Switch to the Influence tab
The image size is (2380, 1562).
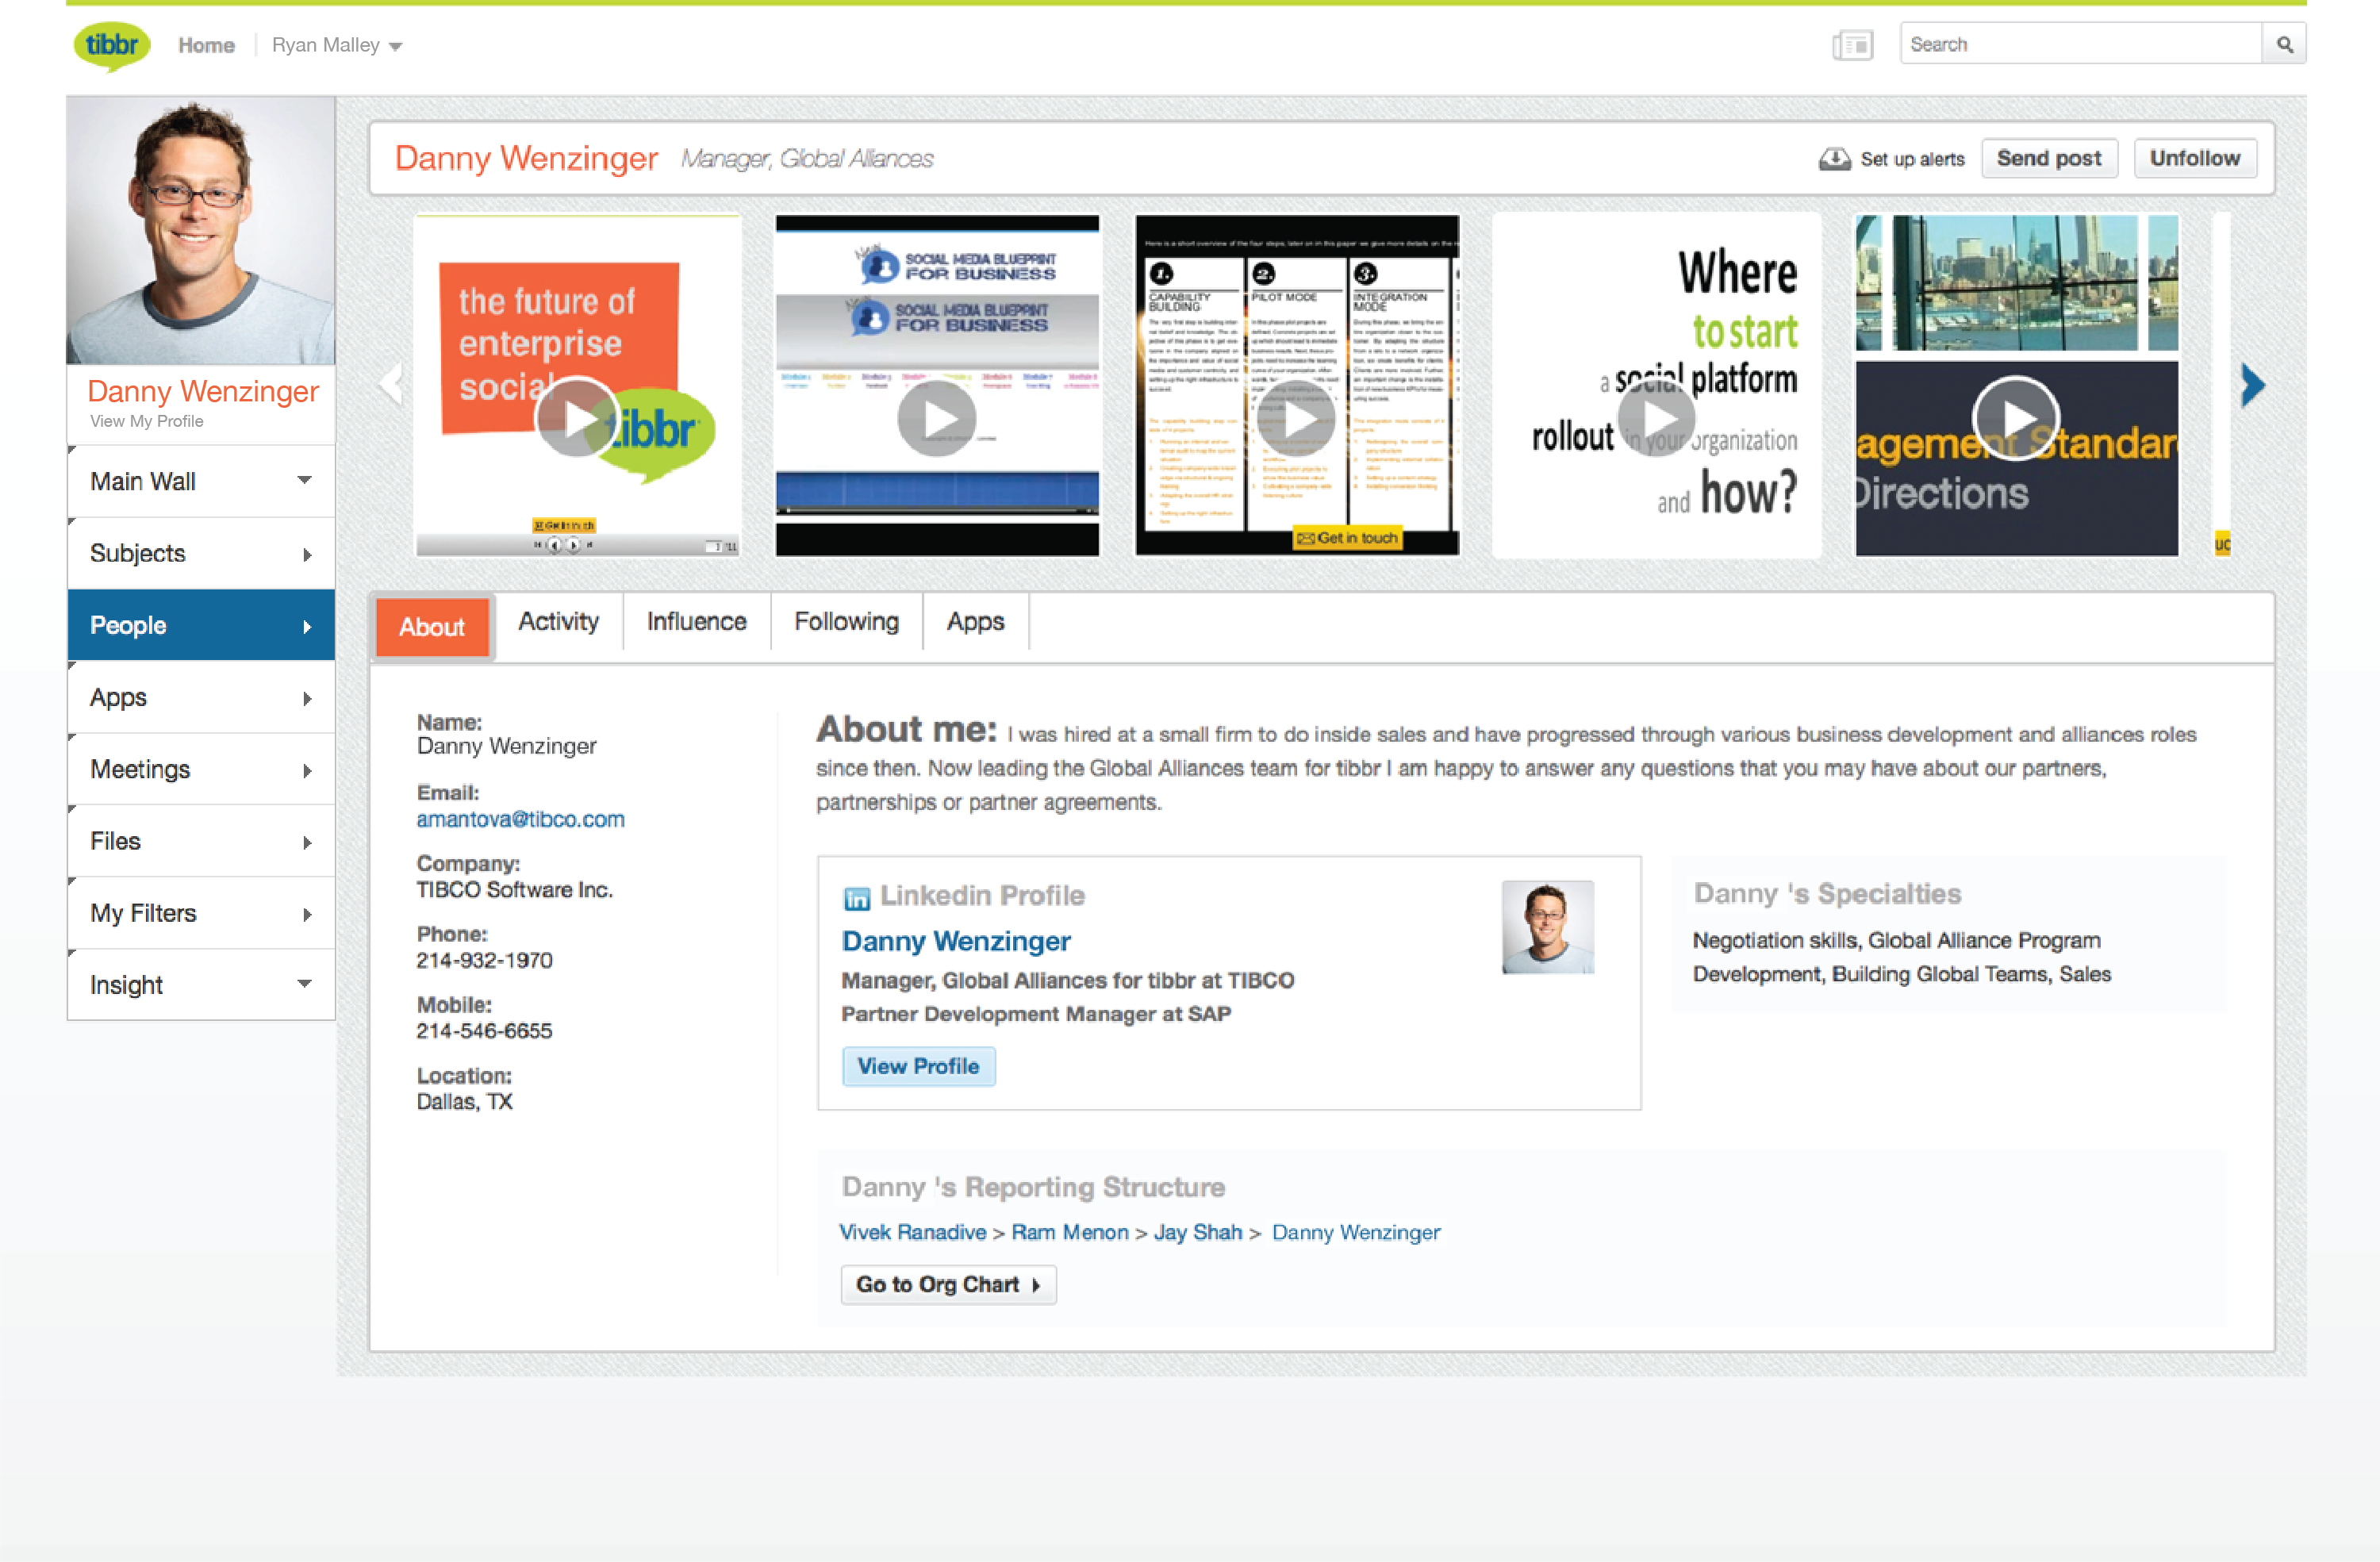click(696, 622)
